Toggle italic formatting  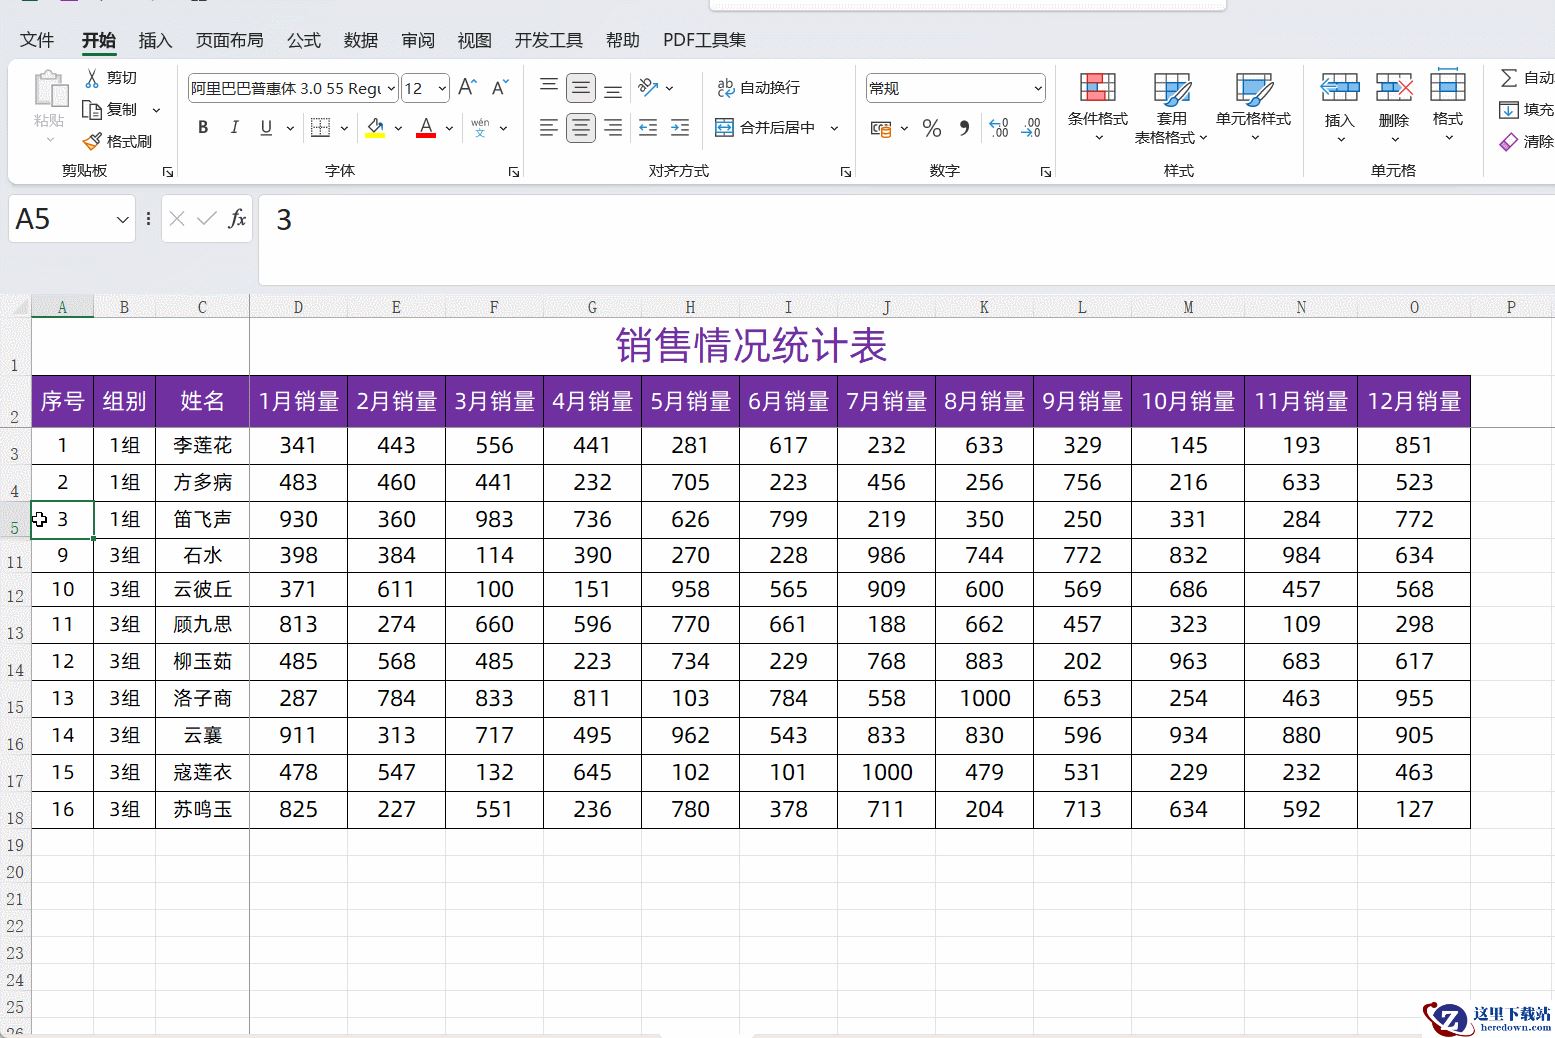(234, 128)
